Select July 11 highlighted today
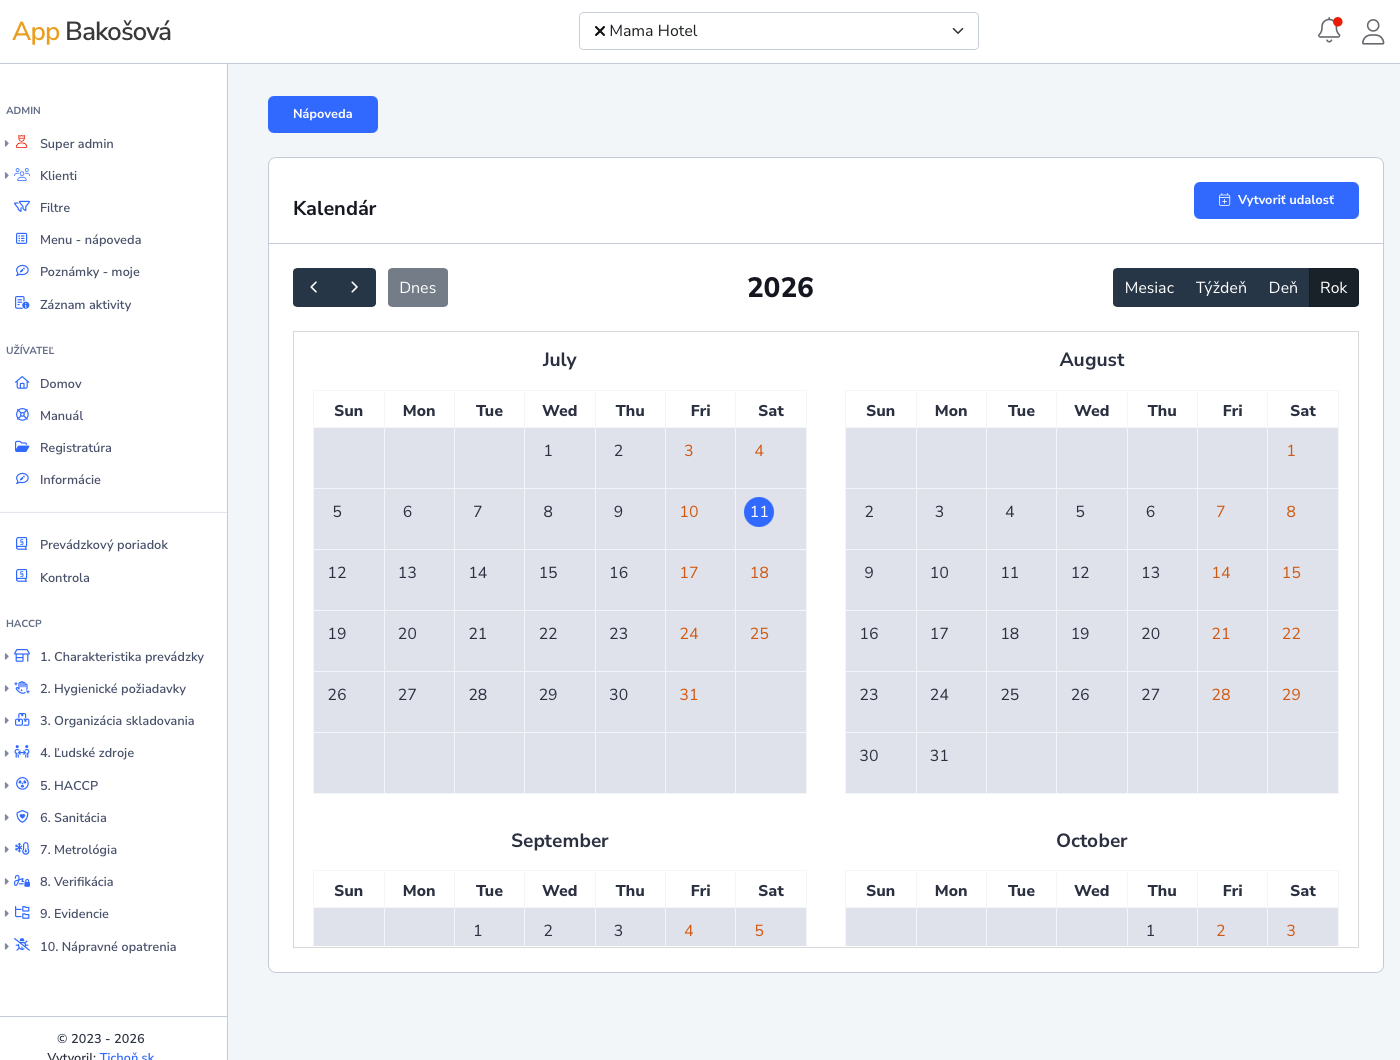This screenshot has width=1400, height=1060. 759,512
